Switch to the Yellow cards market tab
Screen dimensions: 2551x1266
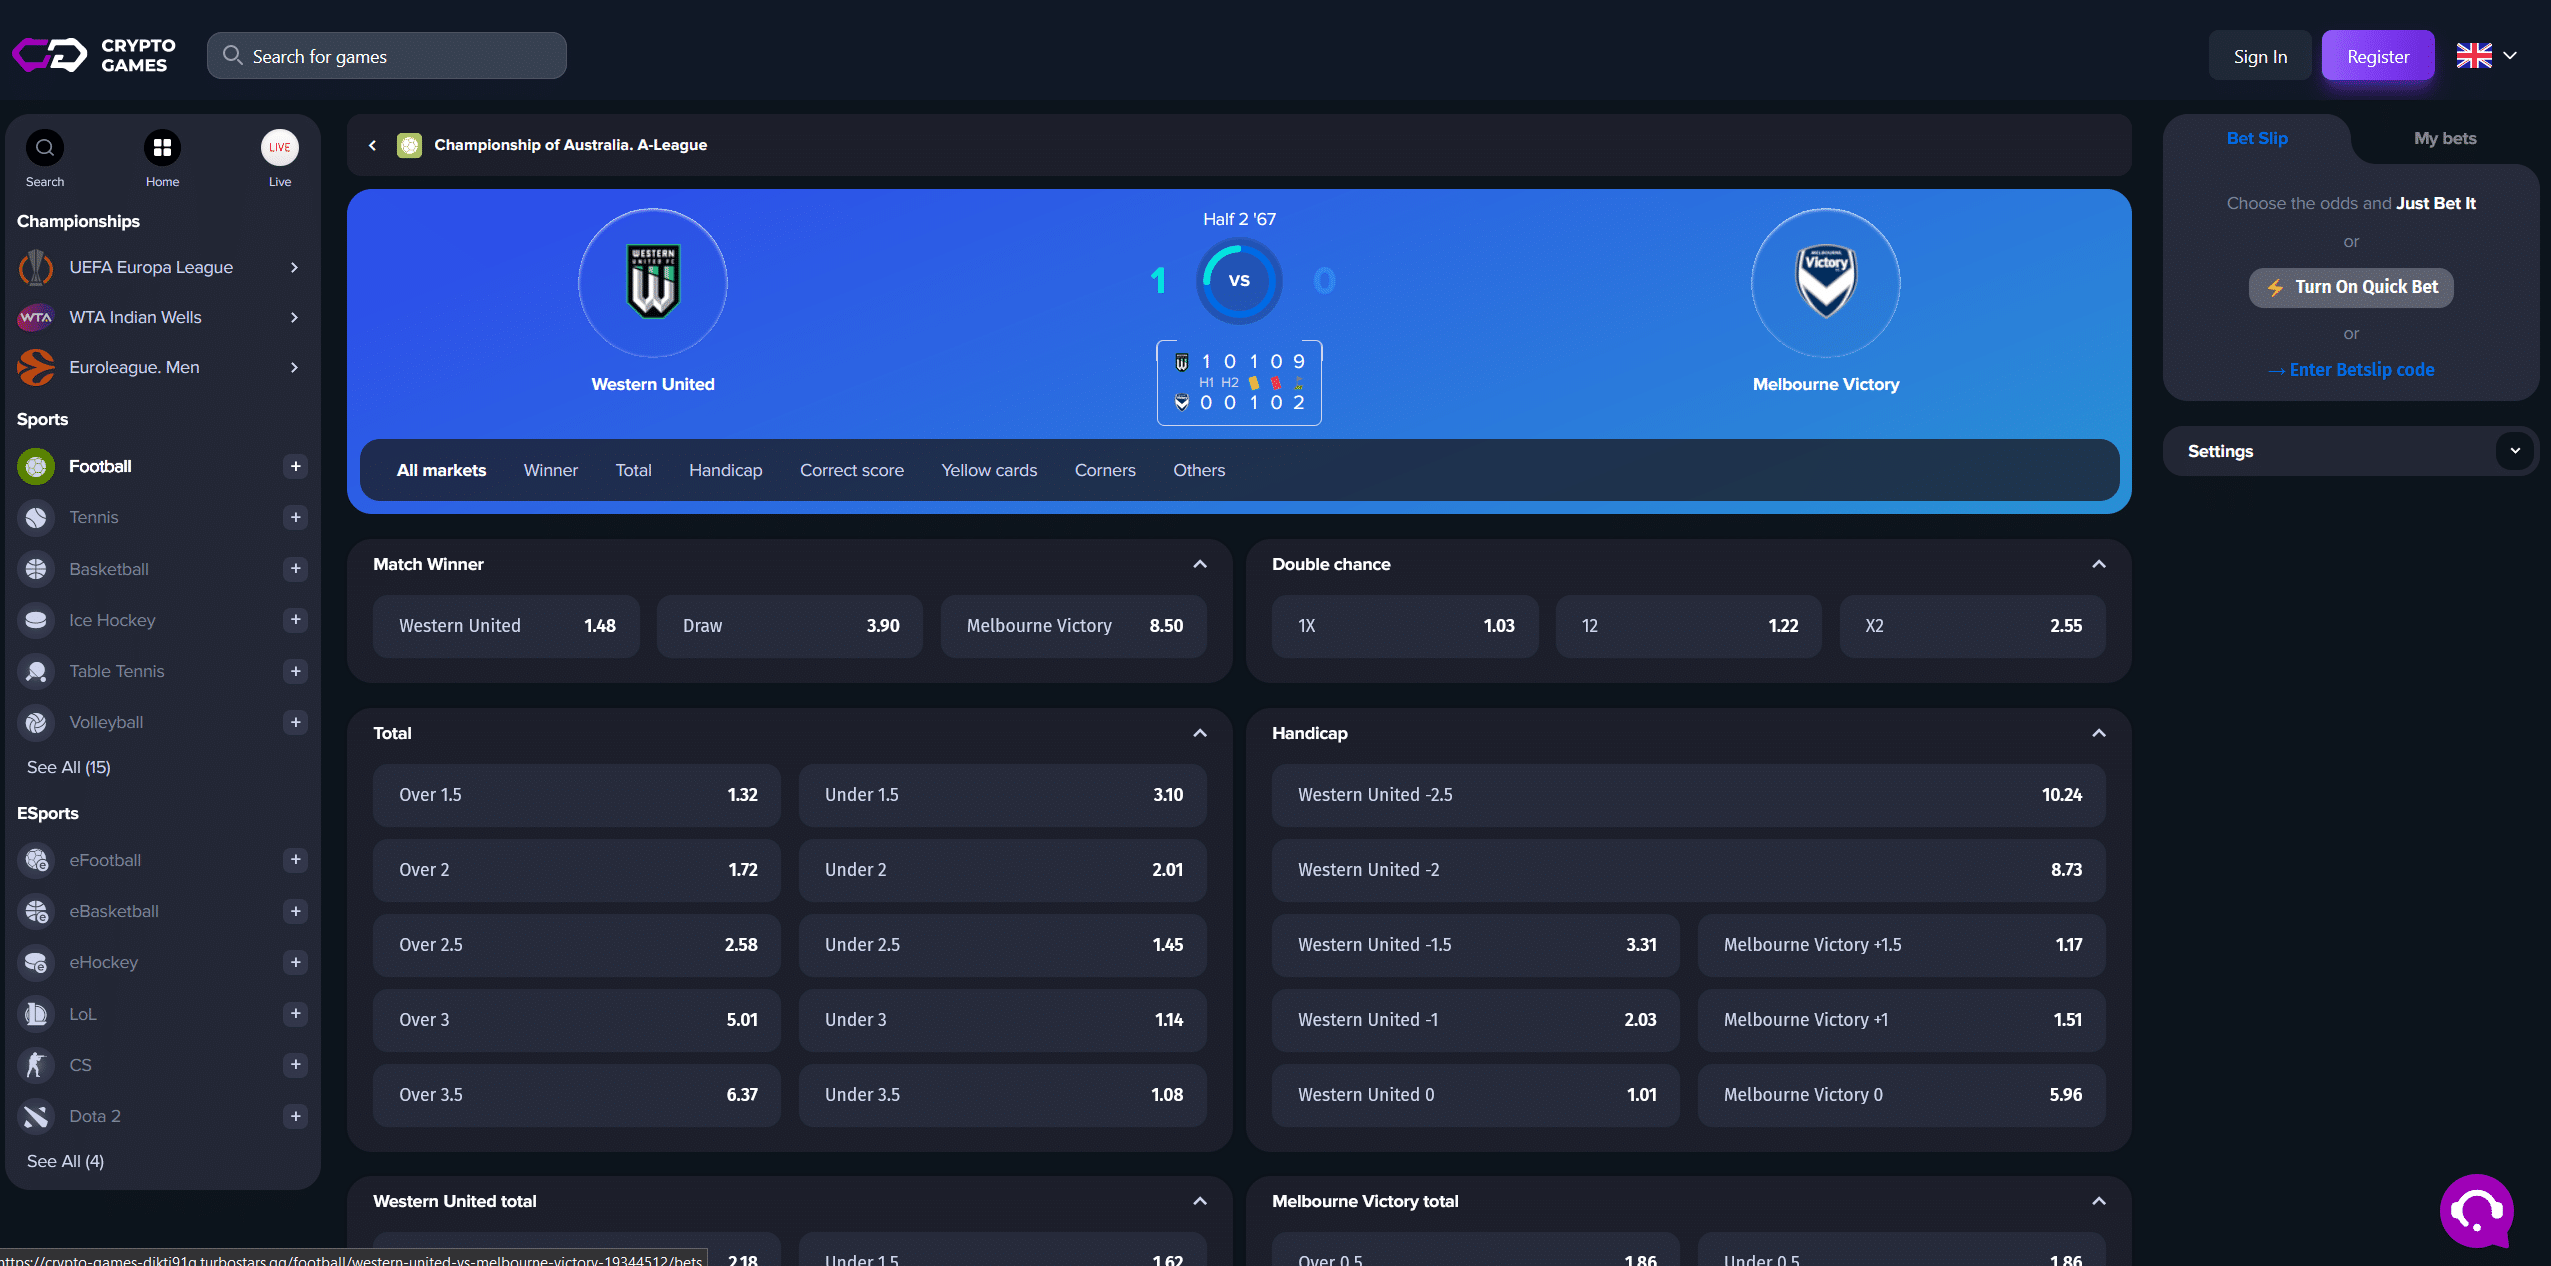click(988, 470)
